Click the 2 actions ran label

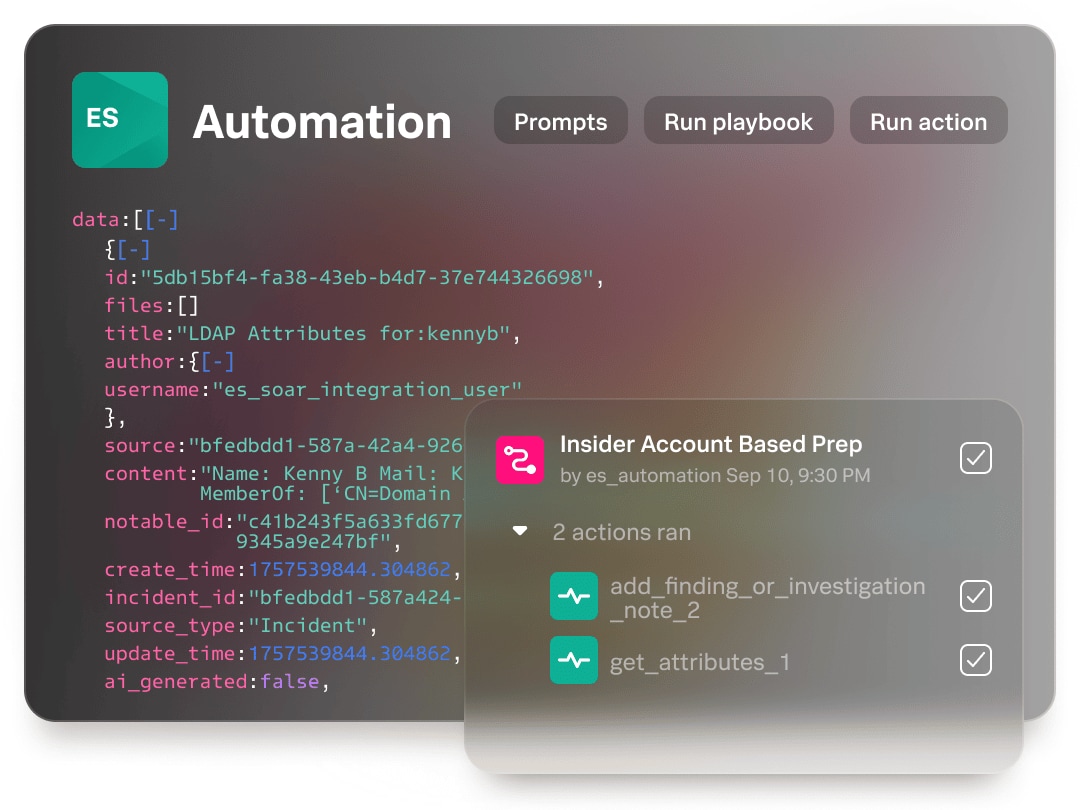[x=621, y=532]
